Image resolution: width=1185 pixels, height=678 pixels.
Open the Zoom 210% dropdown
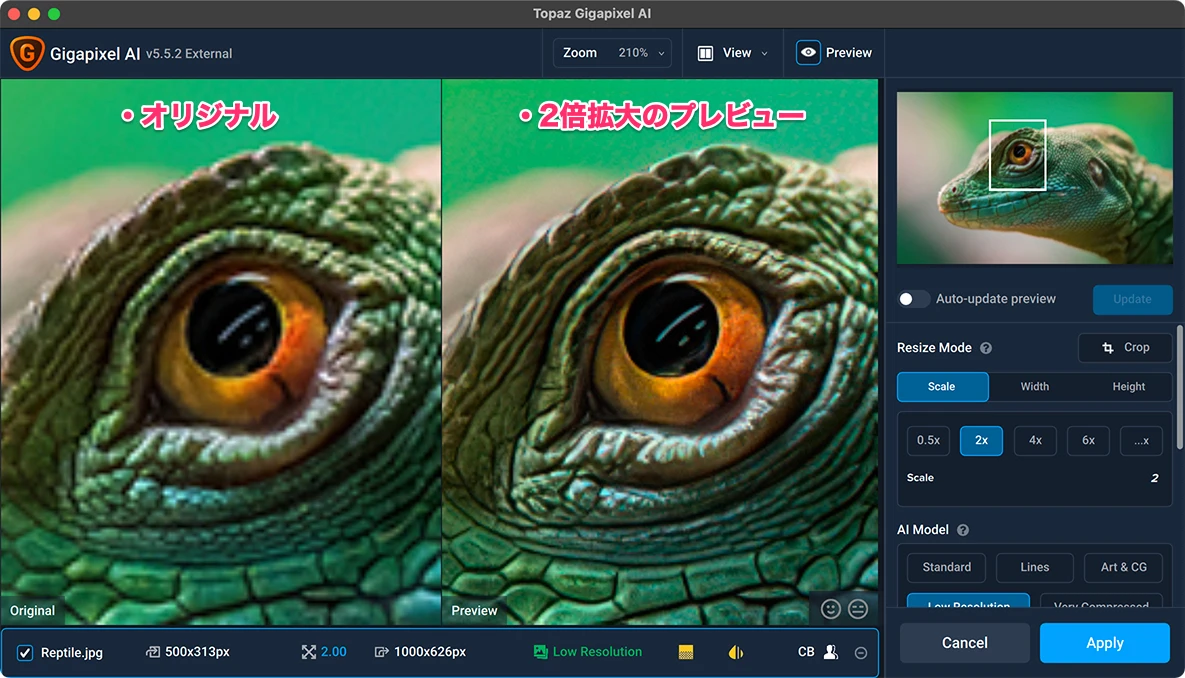[613, 53]
